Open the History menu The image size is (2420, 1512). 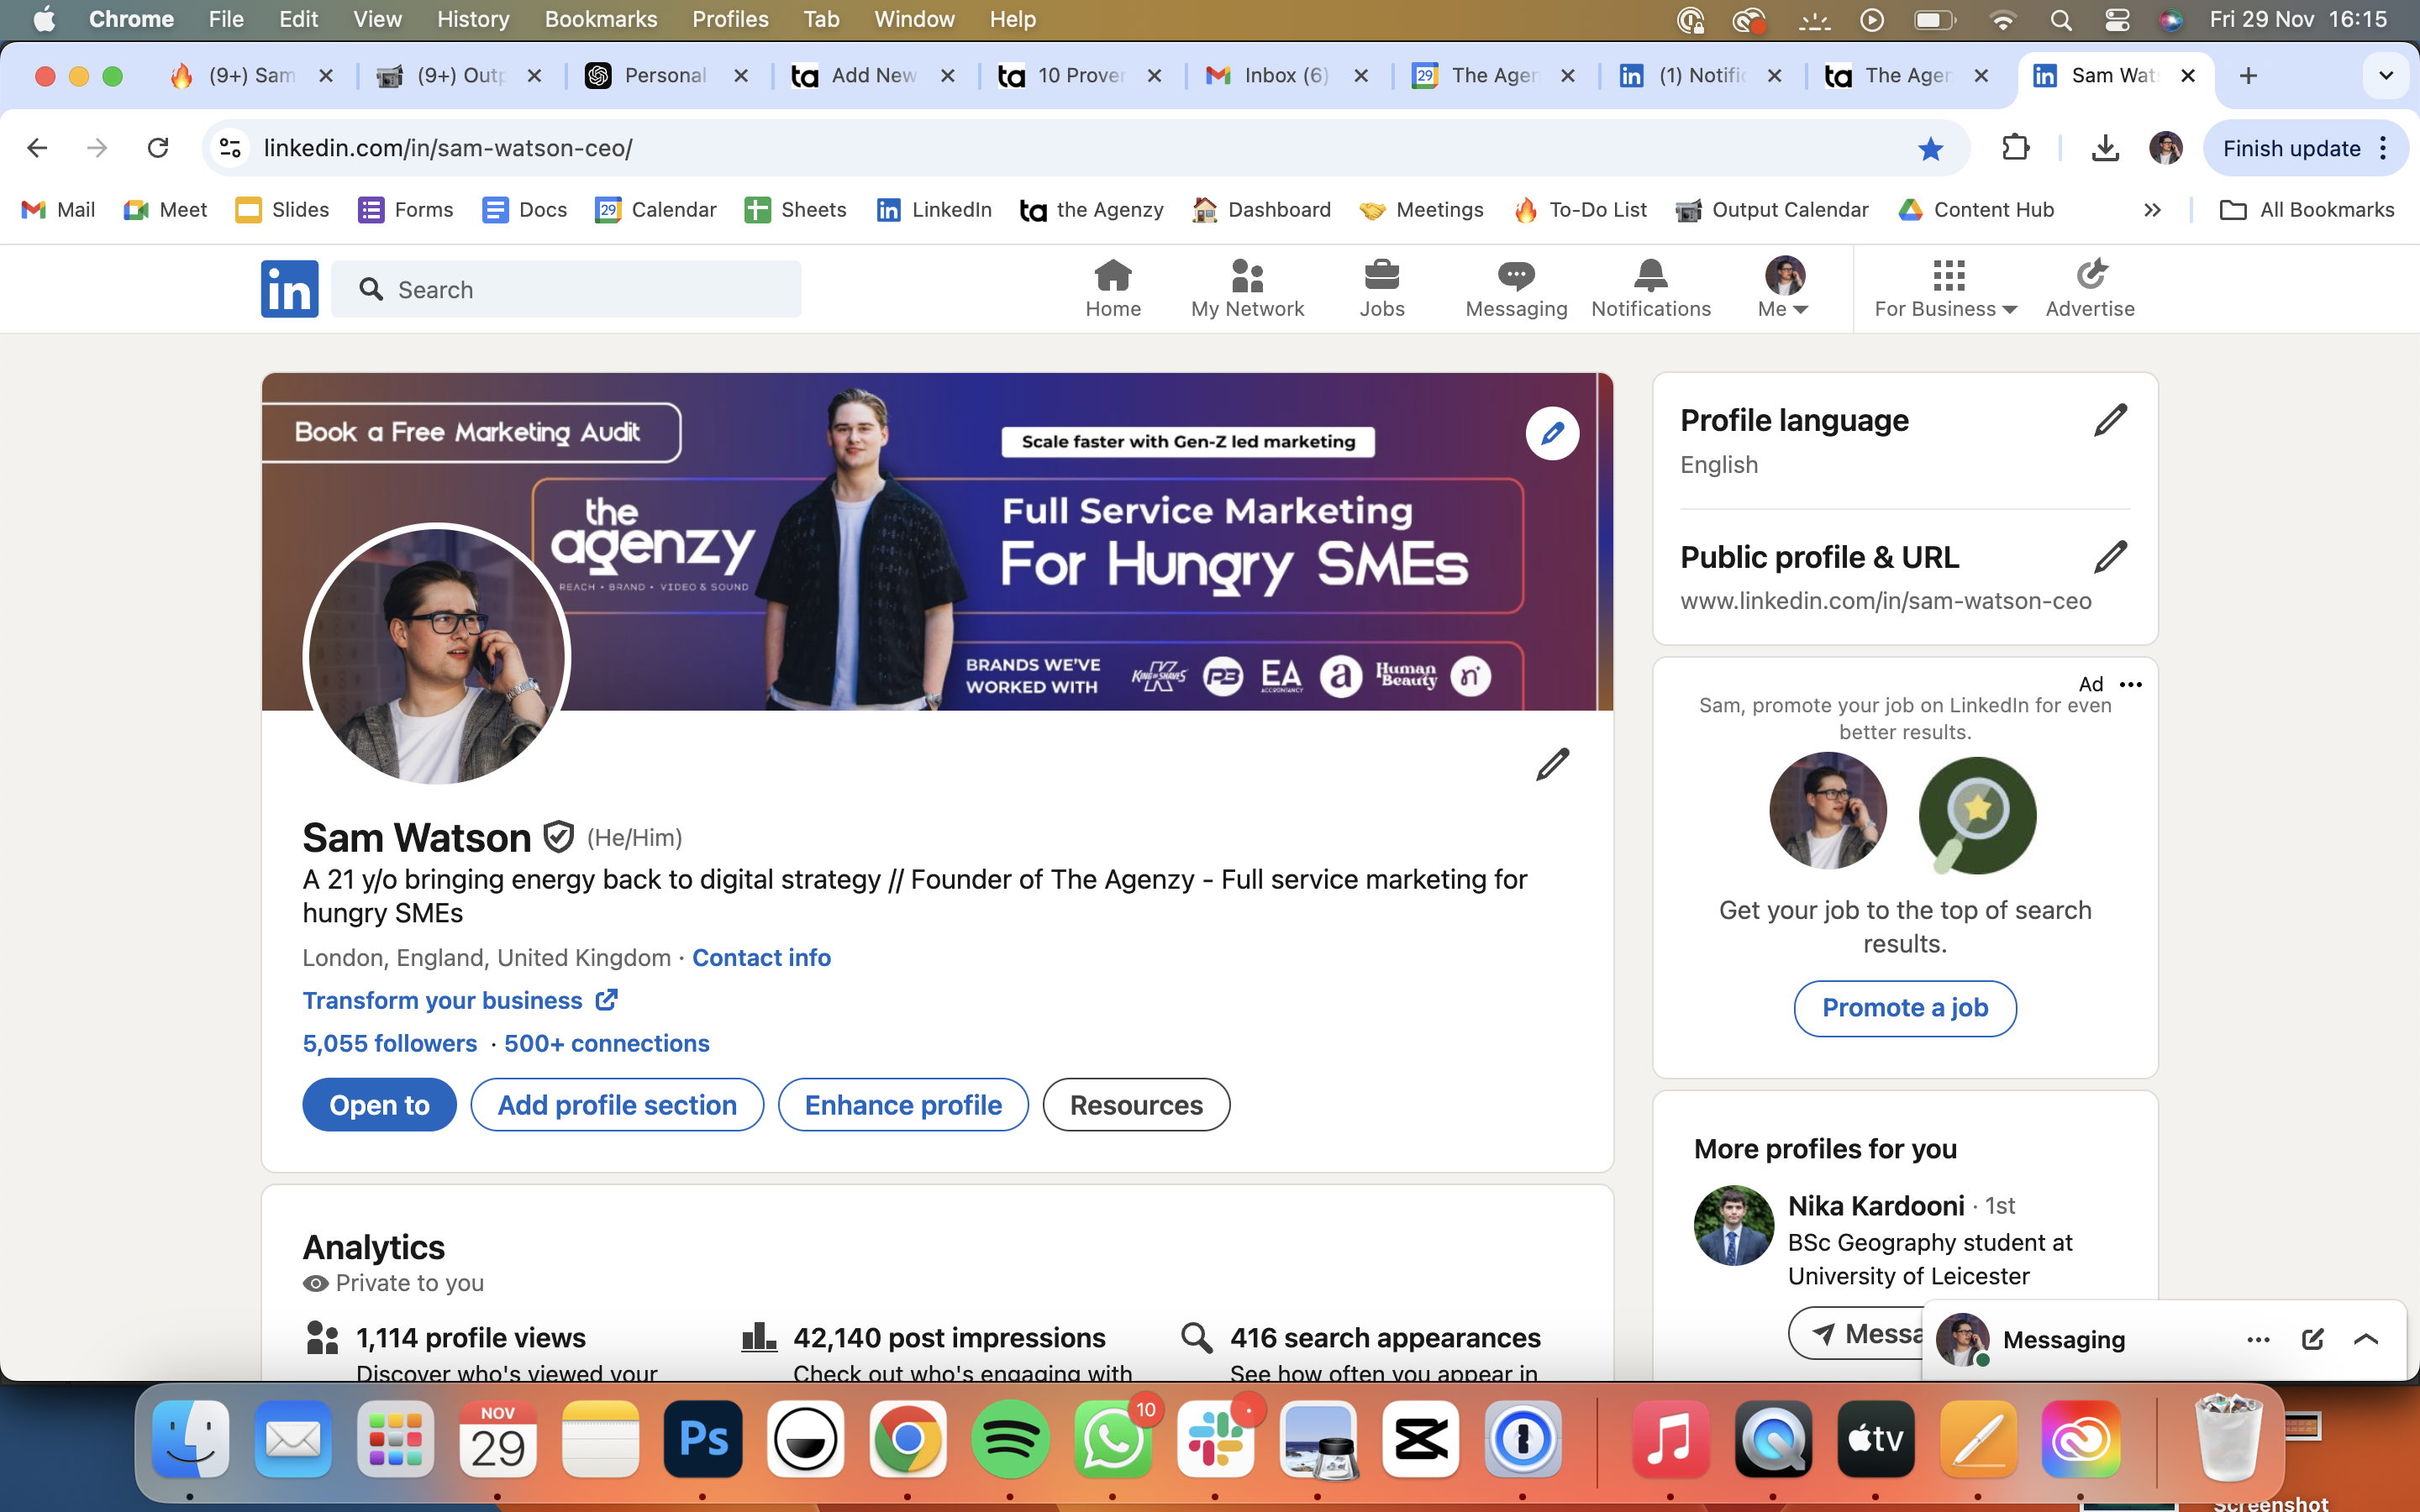coord(473,19)
